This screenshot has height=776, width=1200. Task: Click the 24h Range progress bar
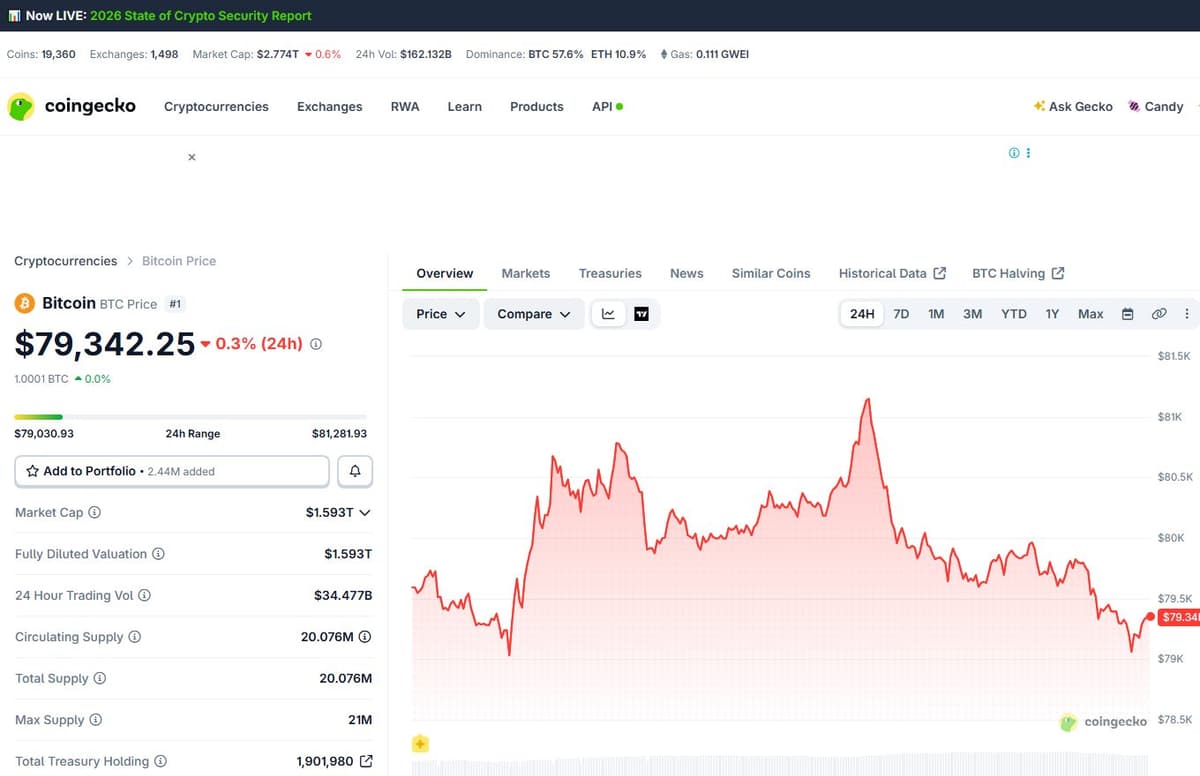190,416
